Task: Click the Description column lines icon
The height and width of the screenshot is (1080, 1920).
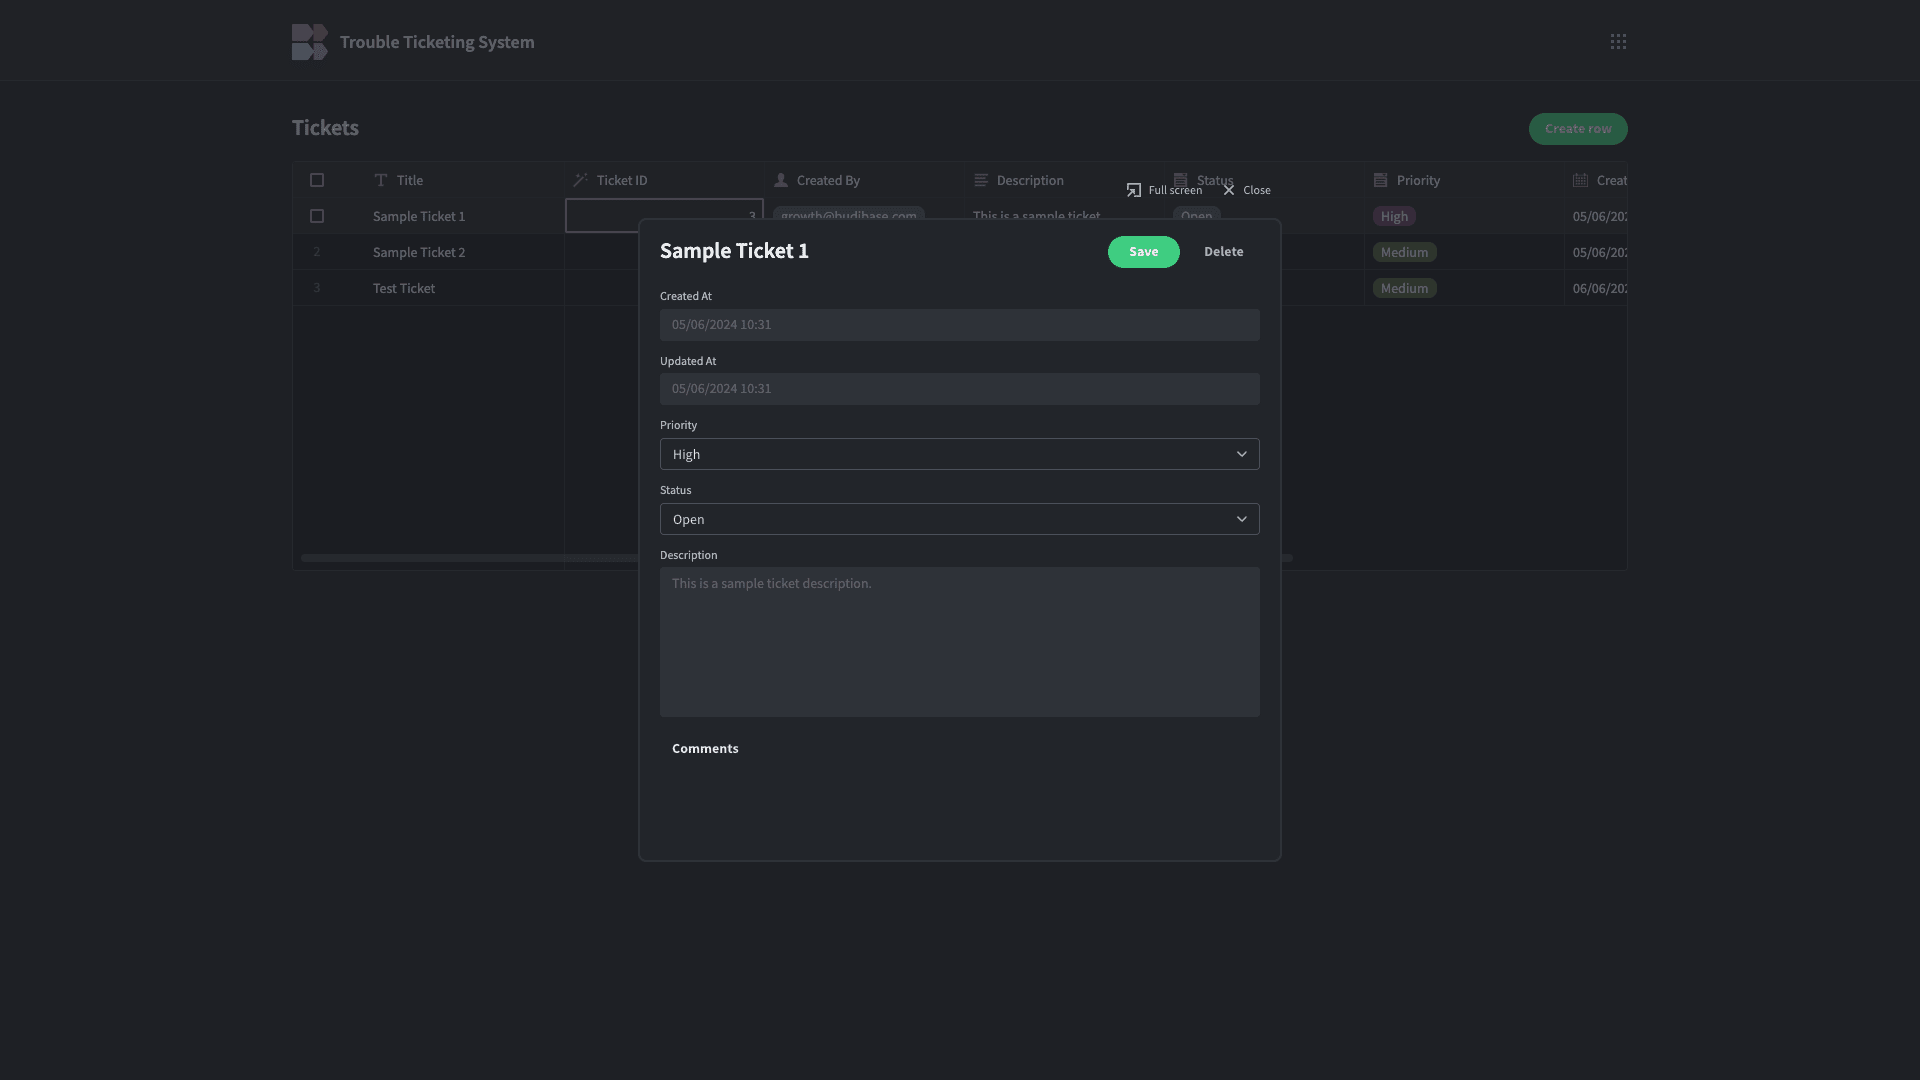Action: [981, 180]
